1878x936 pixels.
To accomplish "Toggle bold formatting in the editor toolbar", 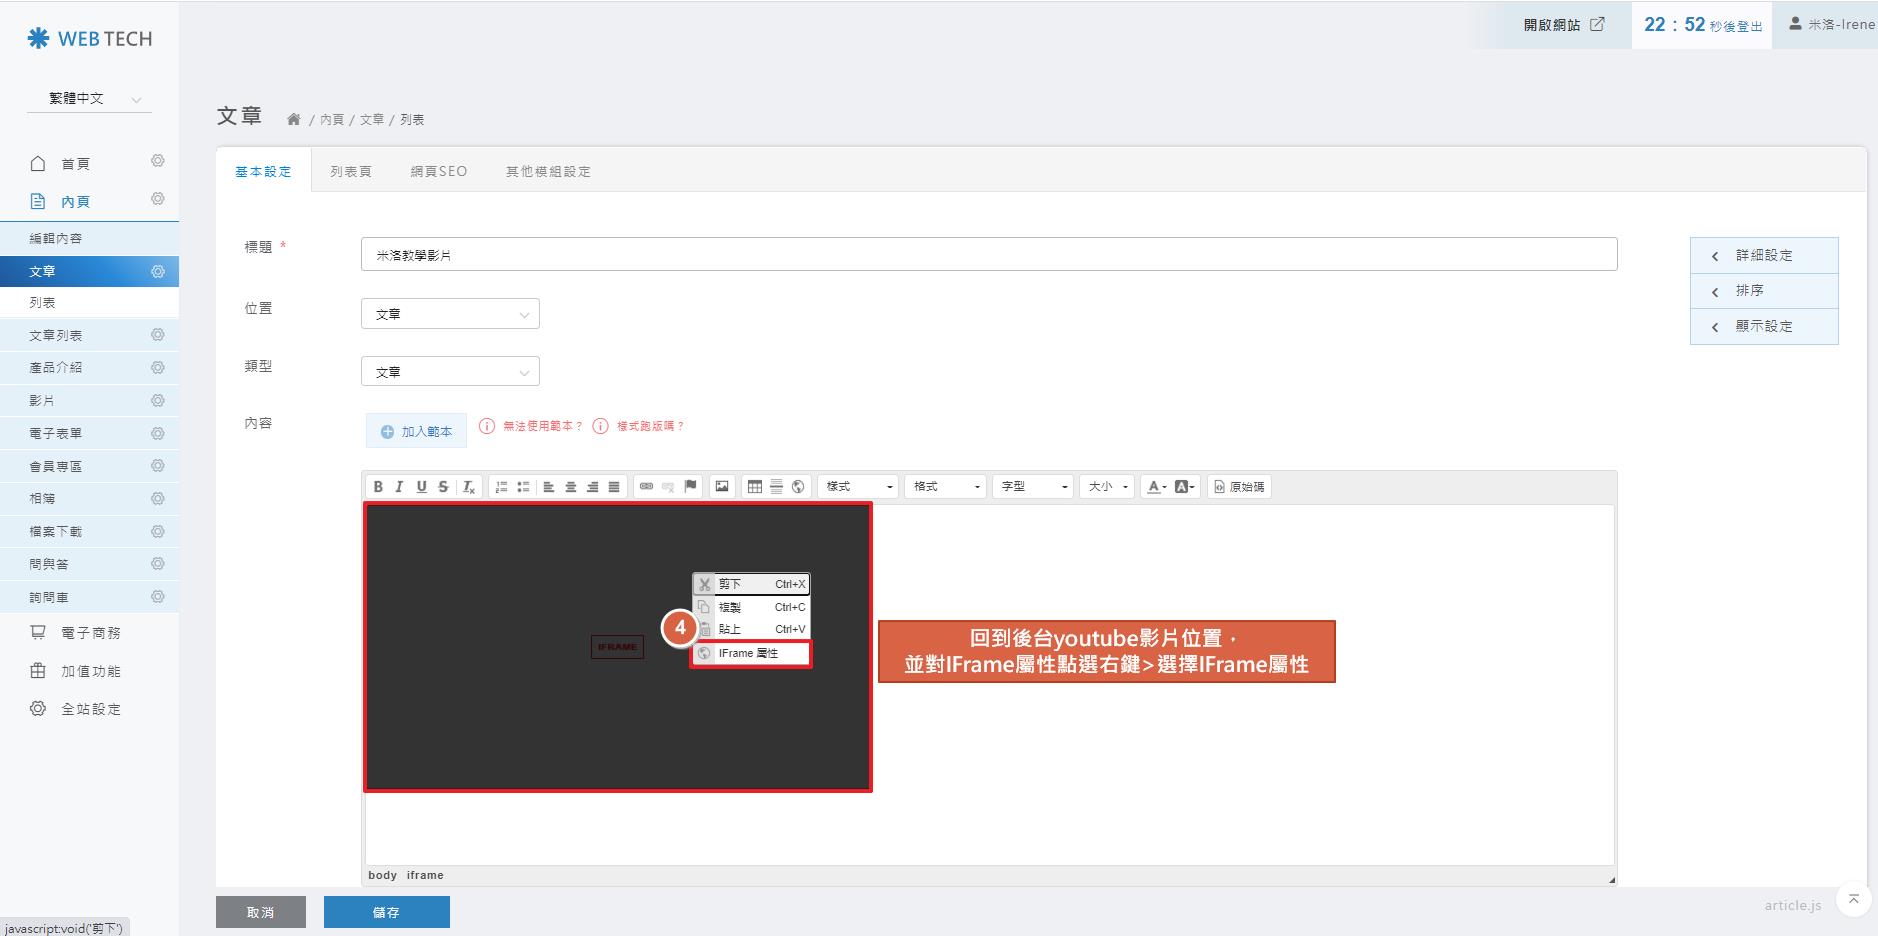I will [378, 487].
